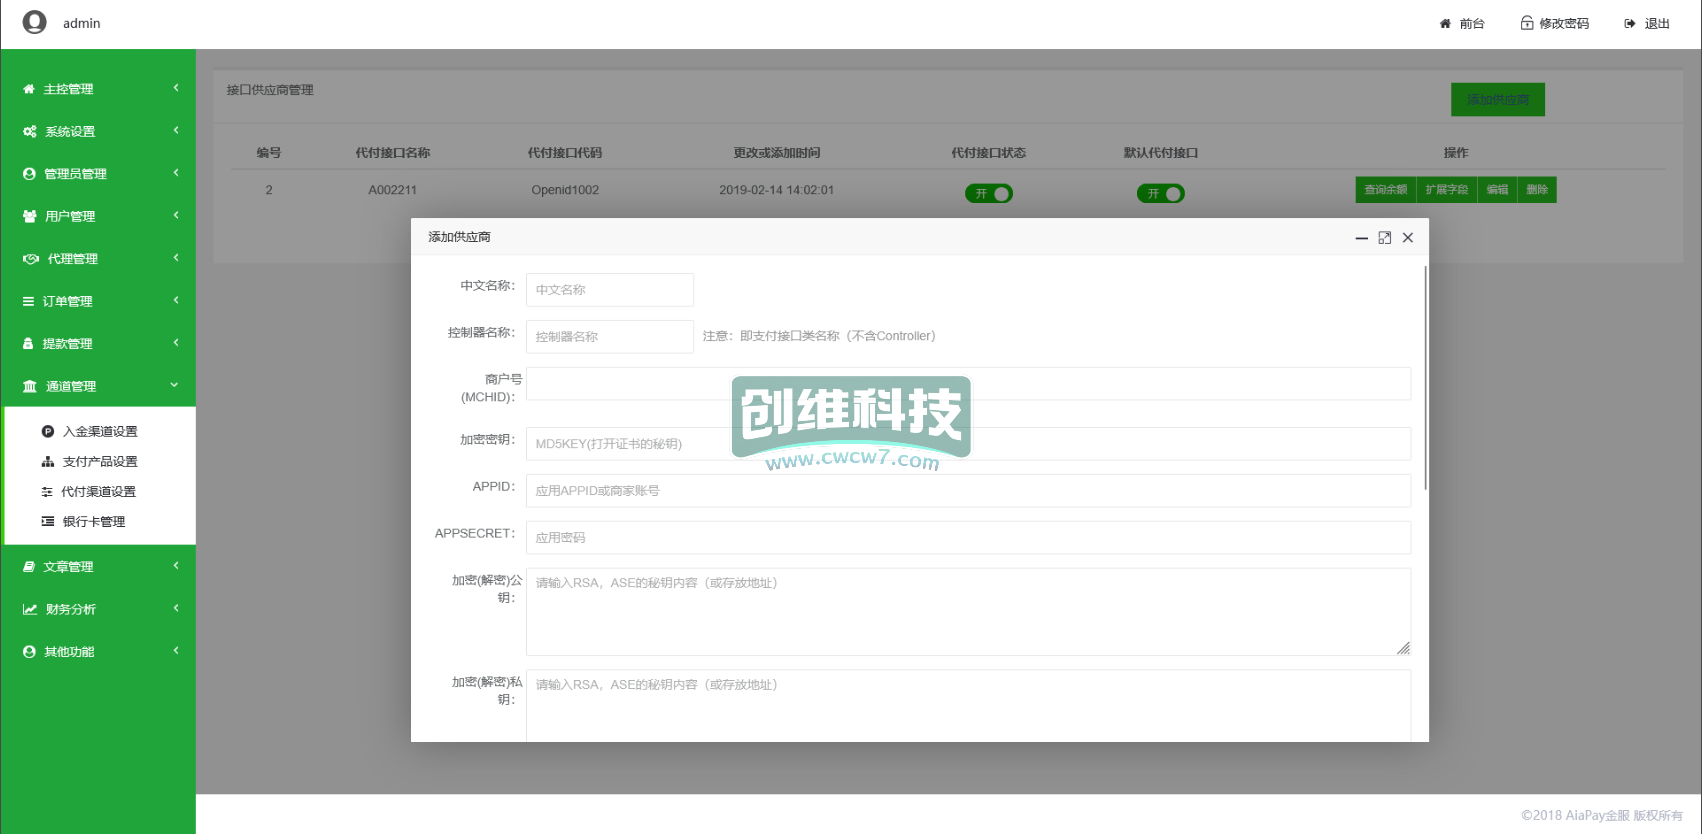Click the 前台 link in header
1702x834 pixels.
[1463, 23]
